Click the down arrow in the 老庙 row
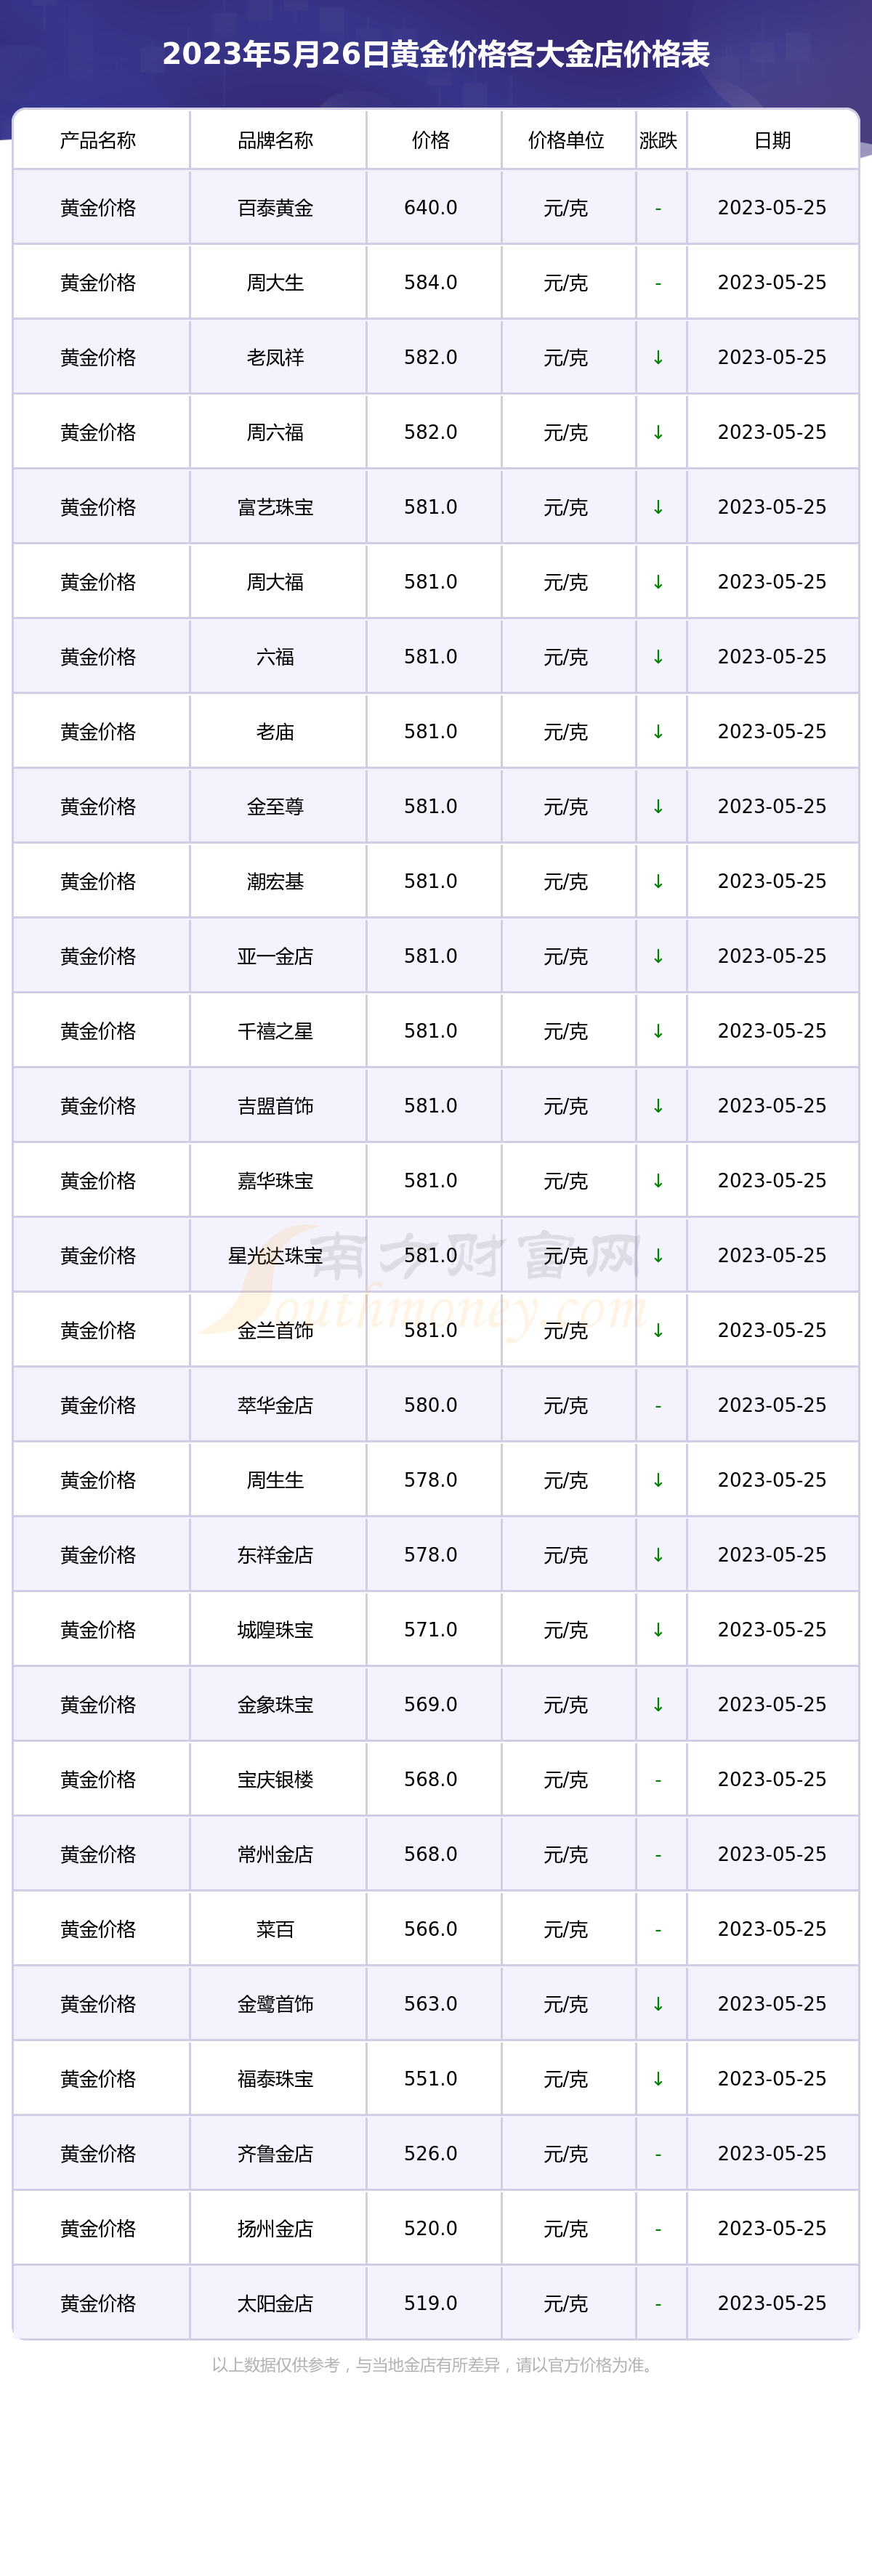Image resolution: width=872 pixels, height=2576 pixels. pyautogui.click(x=658, y=732)
